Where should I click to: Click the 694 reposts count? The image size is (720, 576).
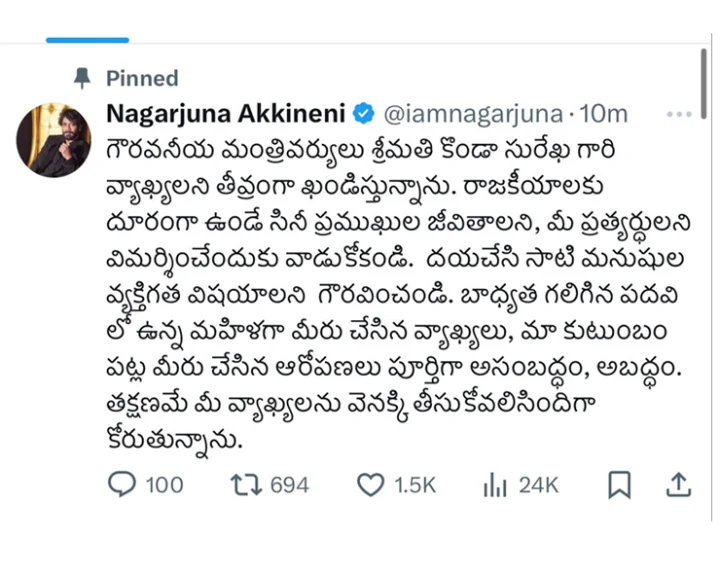click(x=289, y=485)
